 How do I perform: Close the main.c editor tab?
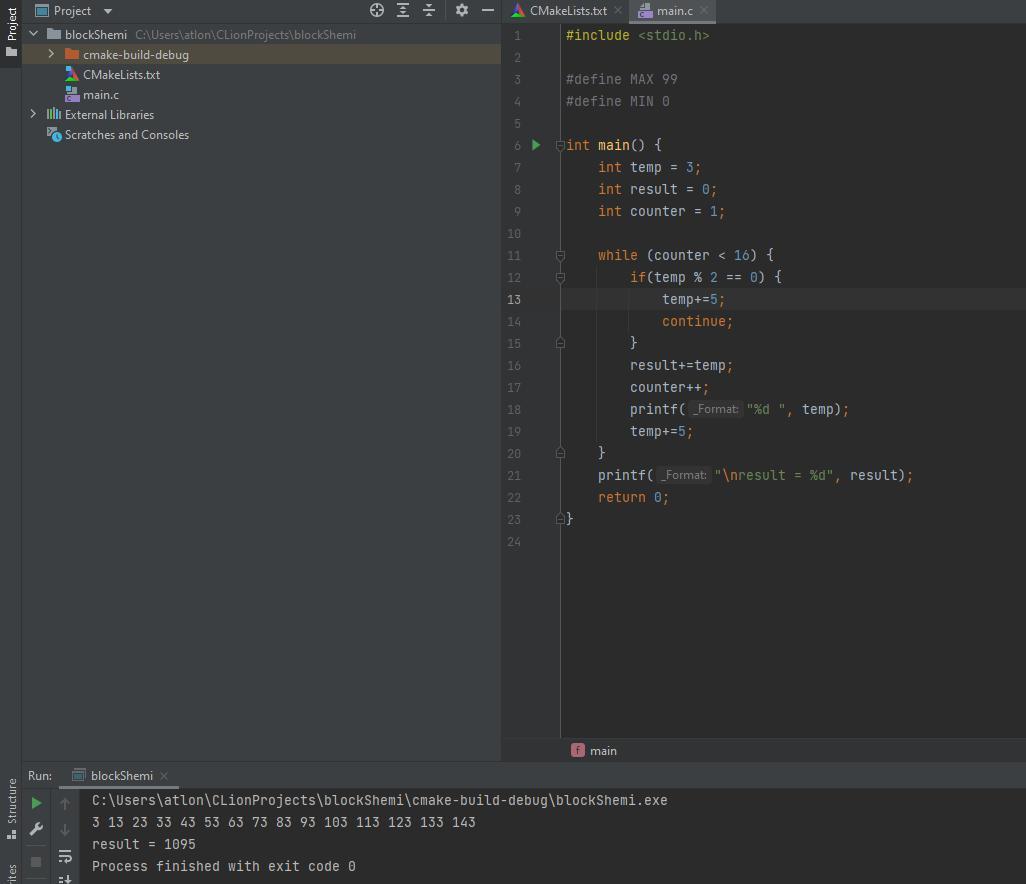[x=704, y=10]
